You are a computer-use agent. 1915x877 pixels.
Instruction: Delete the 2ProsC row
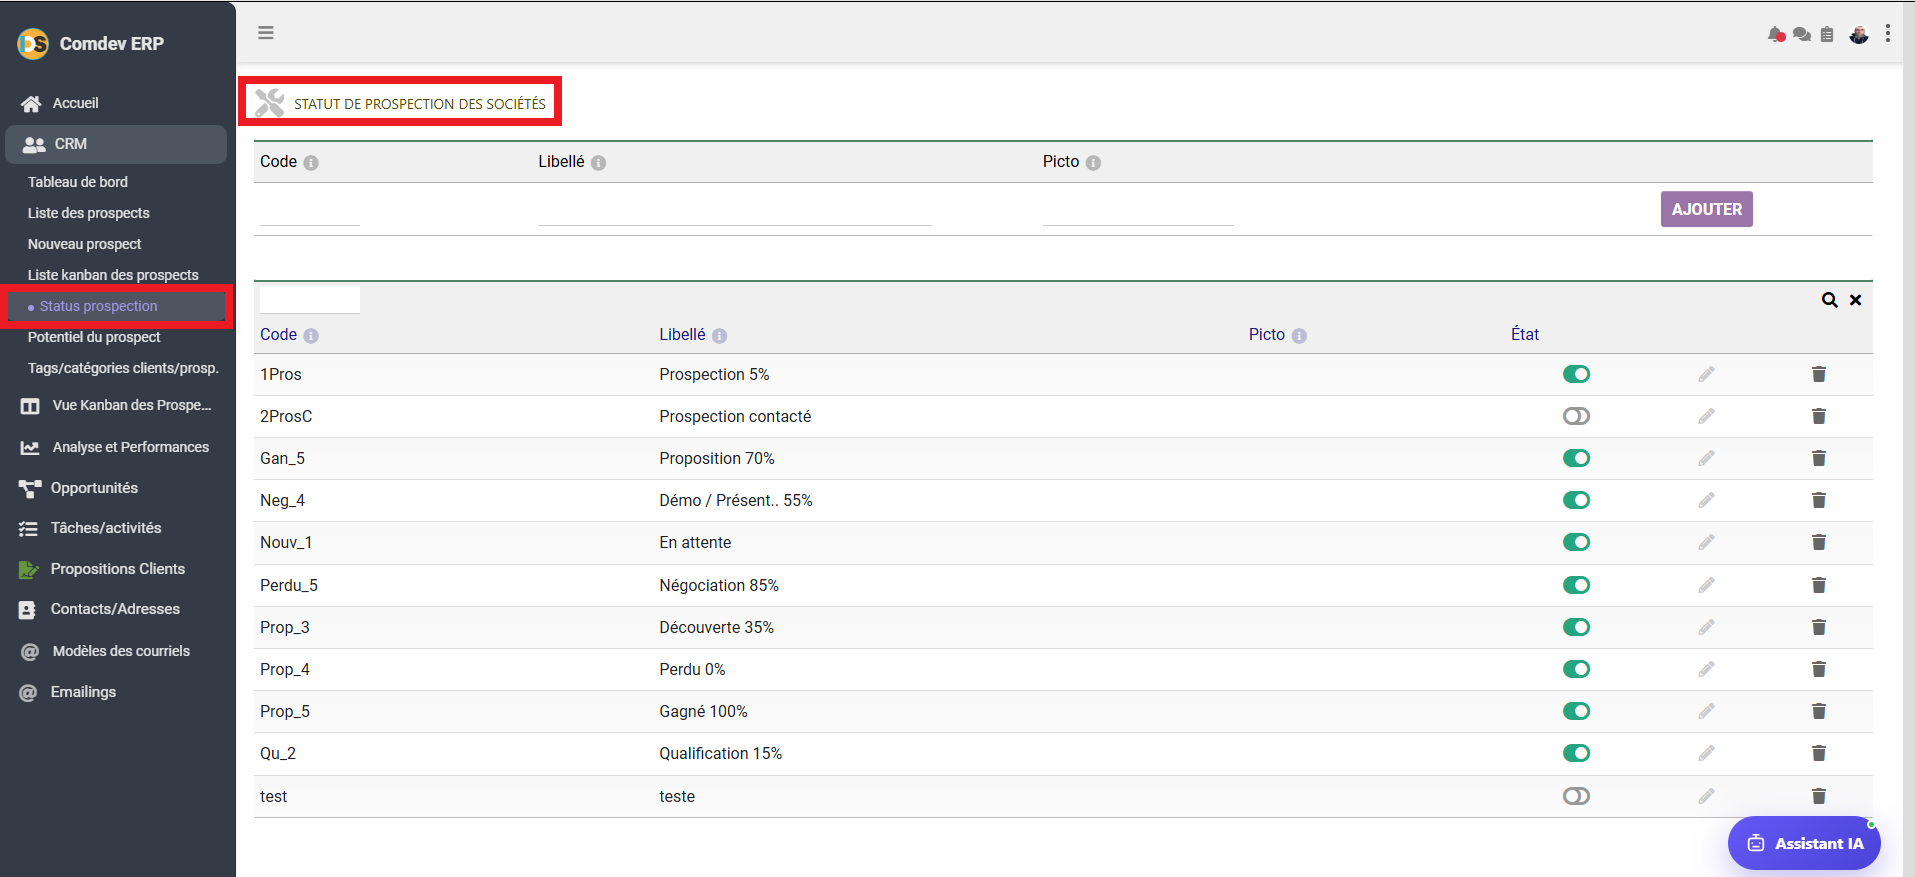[x=1819, y=416]
